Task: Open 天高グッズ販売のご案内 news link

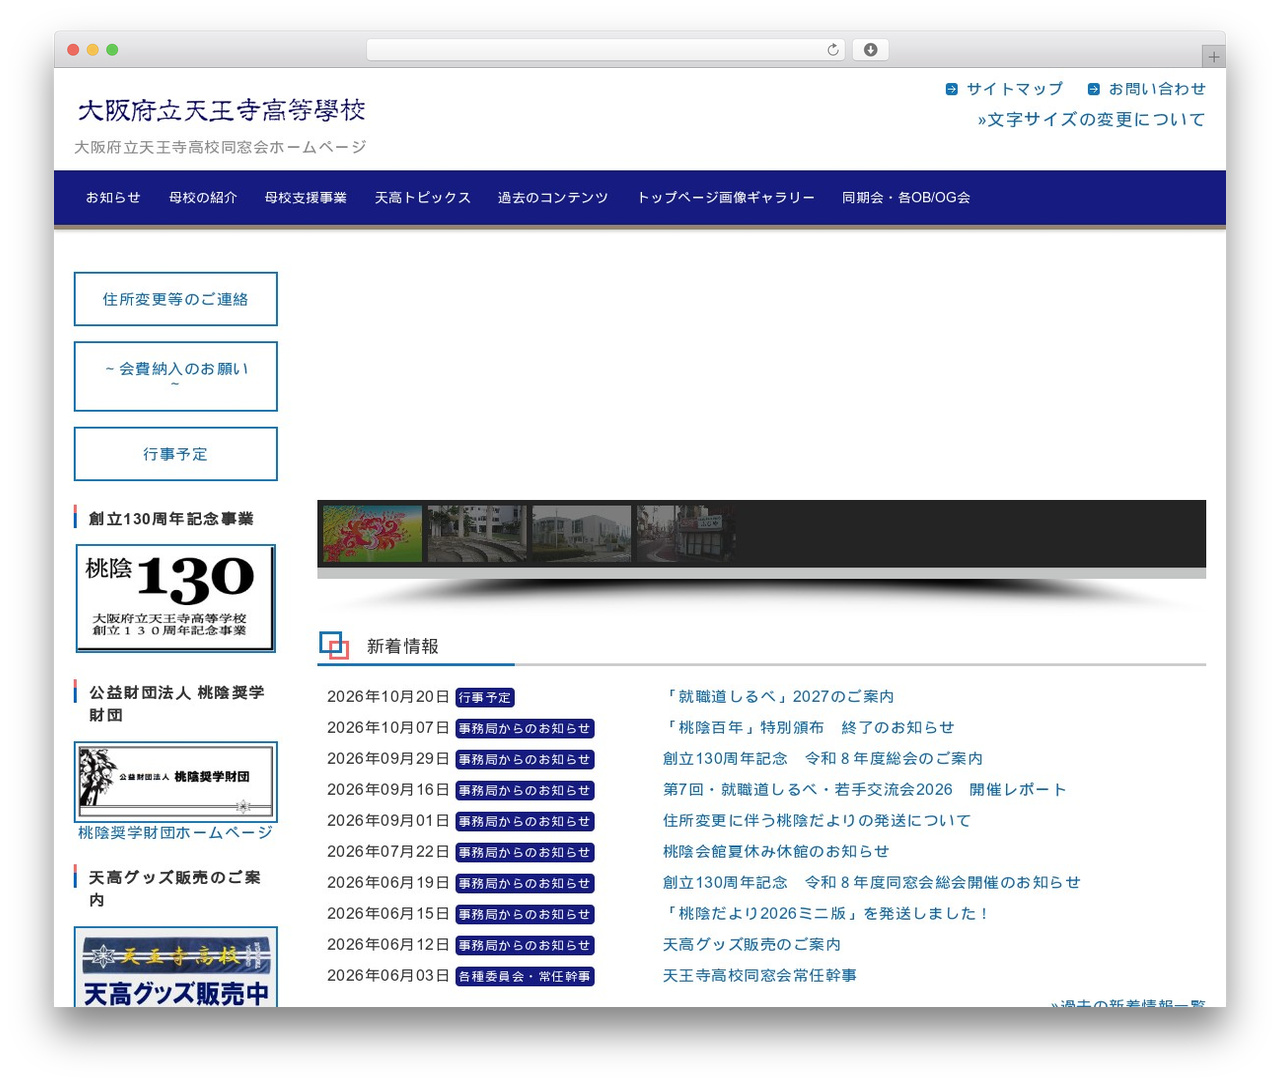Action: (752, 945)
